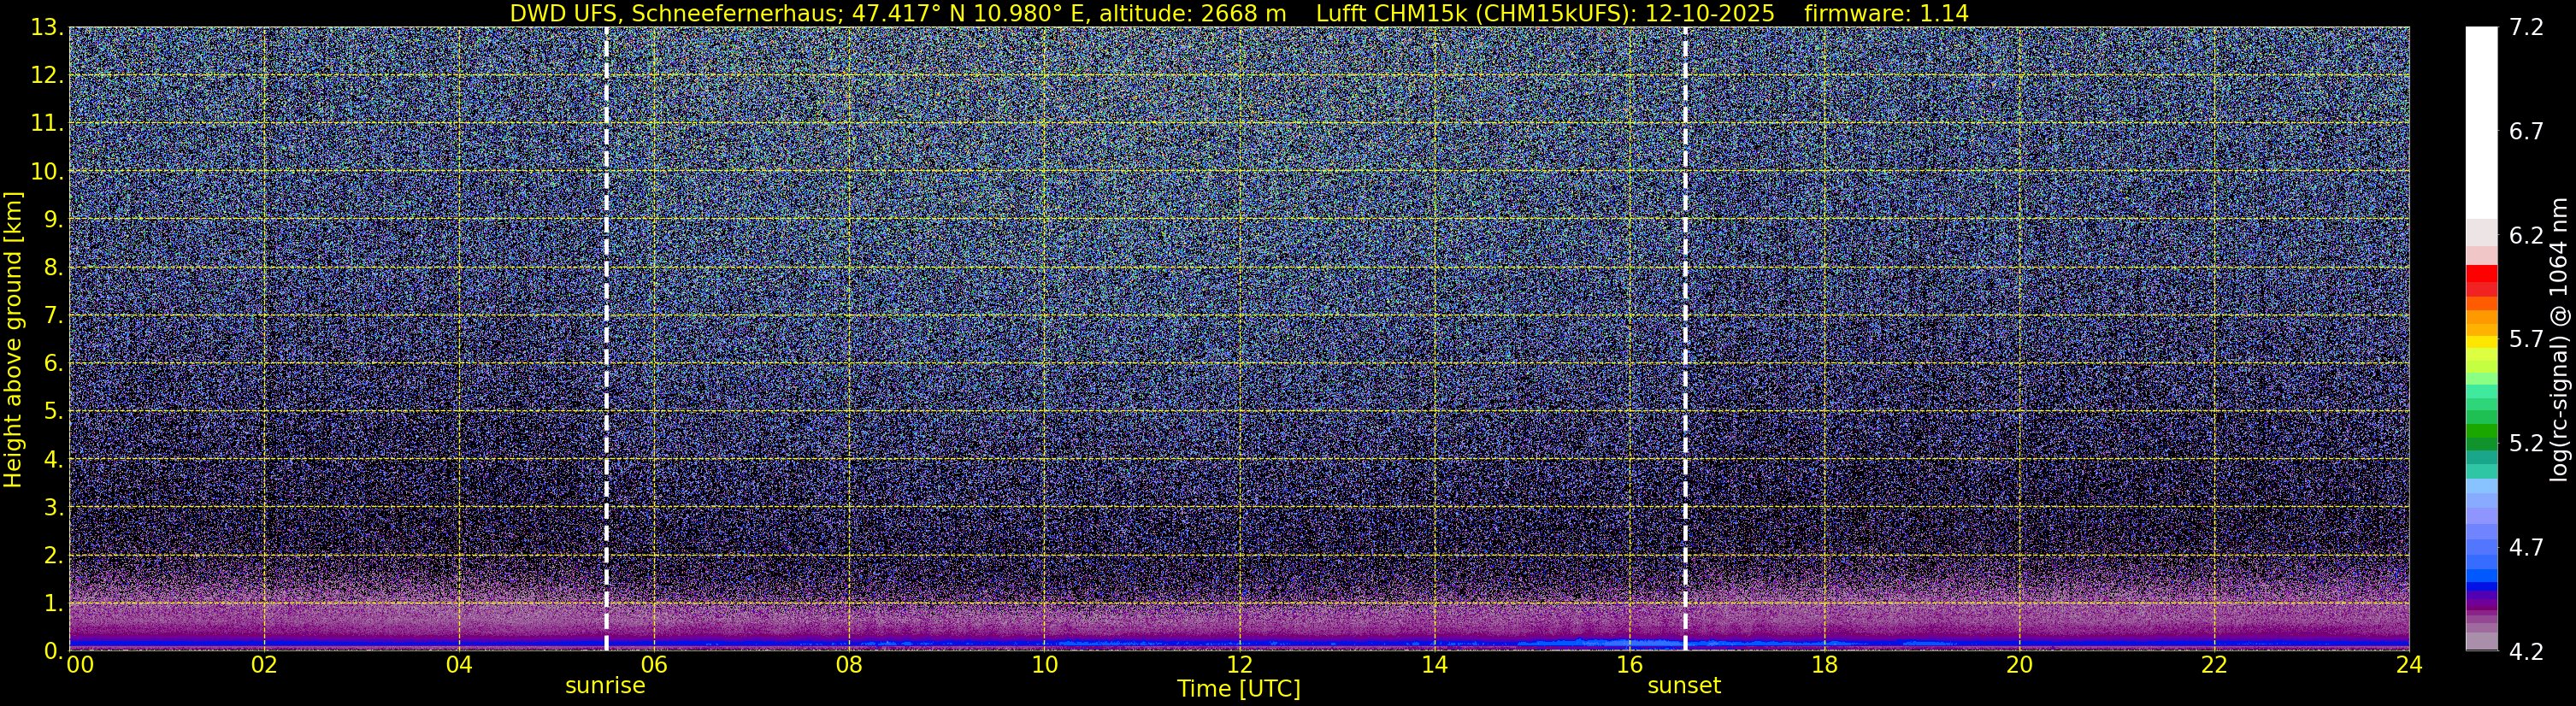Click the time axis tick label 00
Viewport: 2576px width, 706px height.
click(79, 666)
